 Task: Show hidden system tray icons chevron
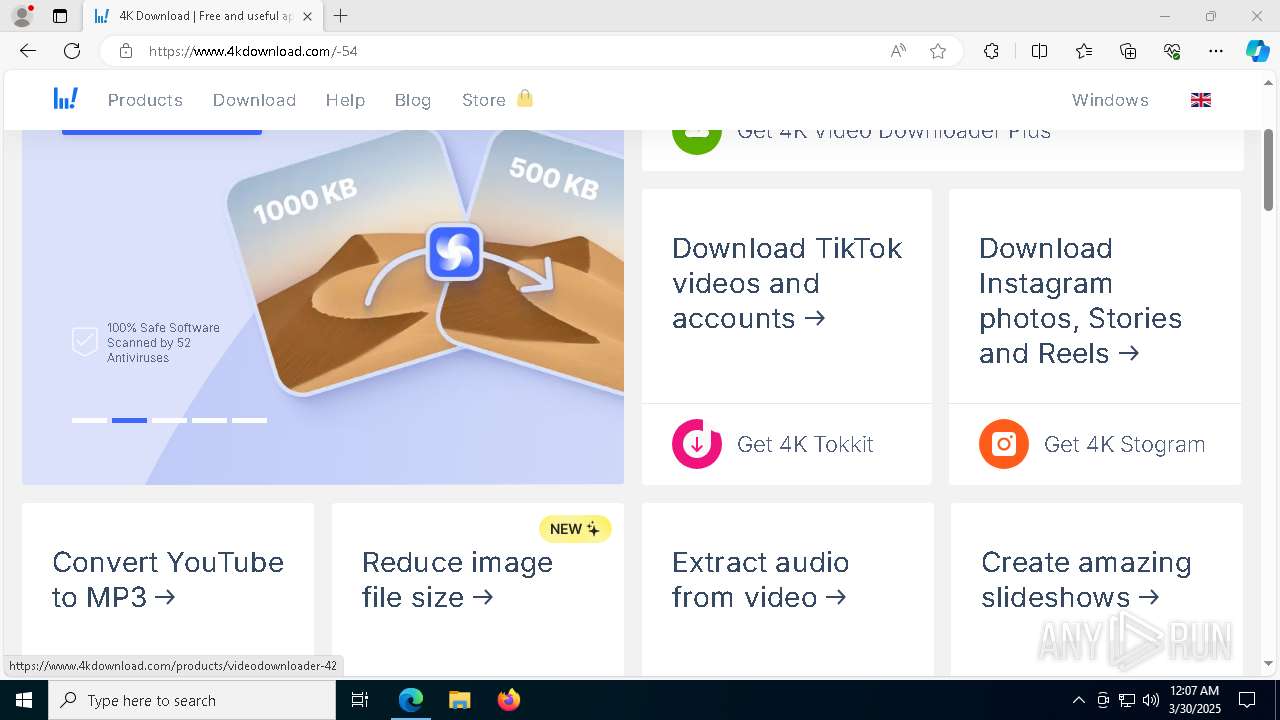coord(1078,700)
